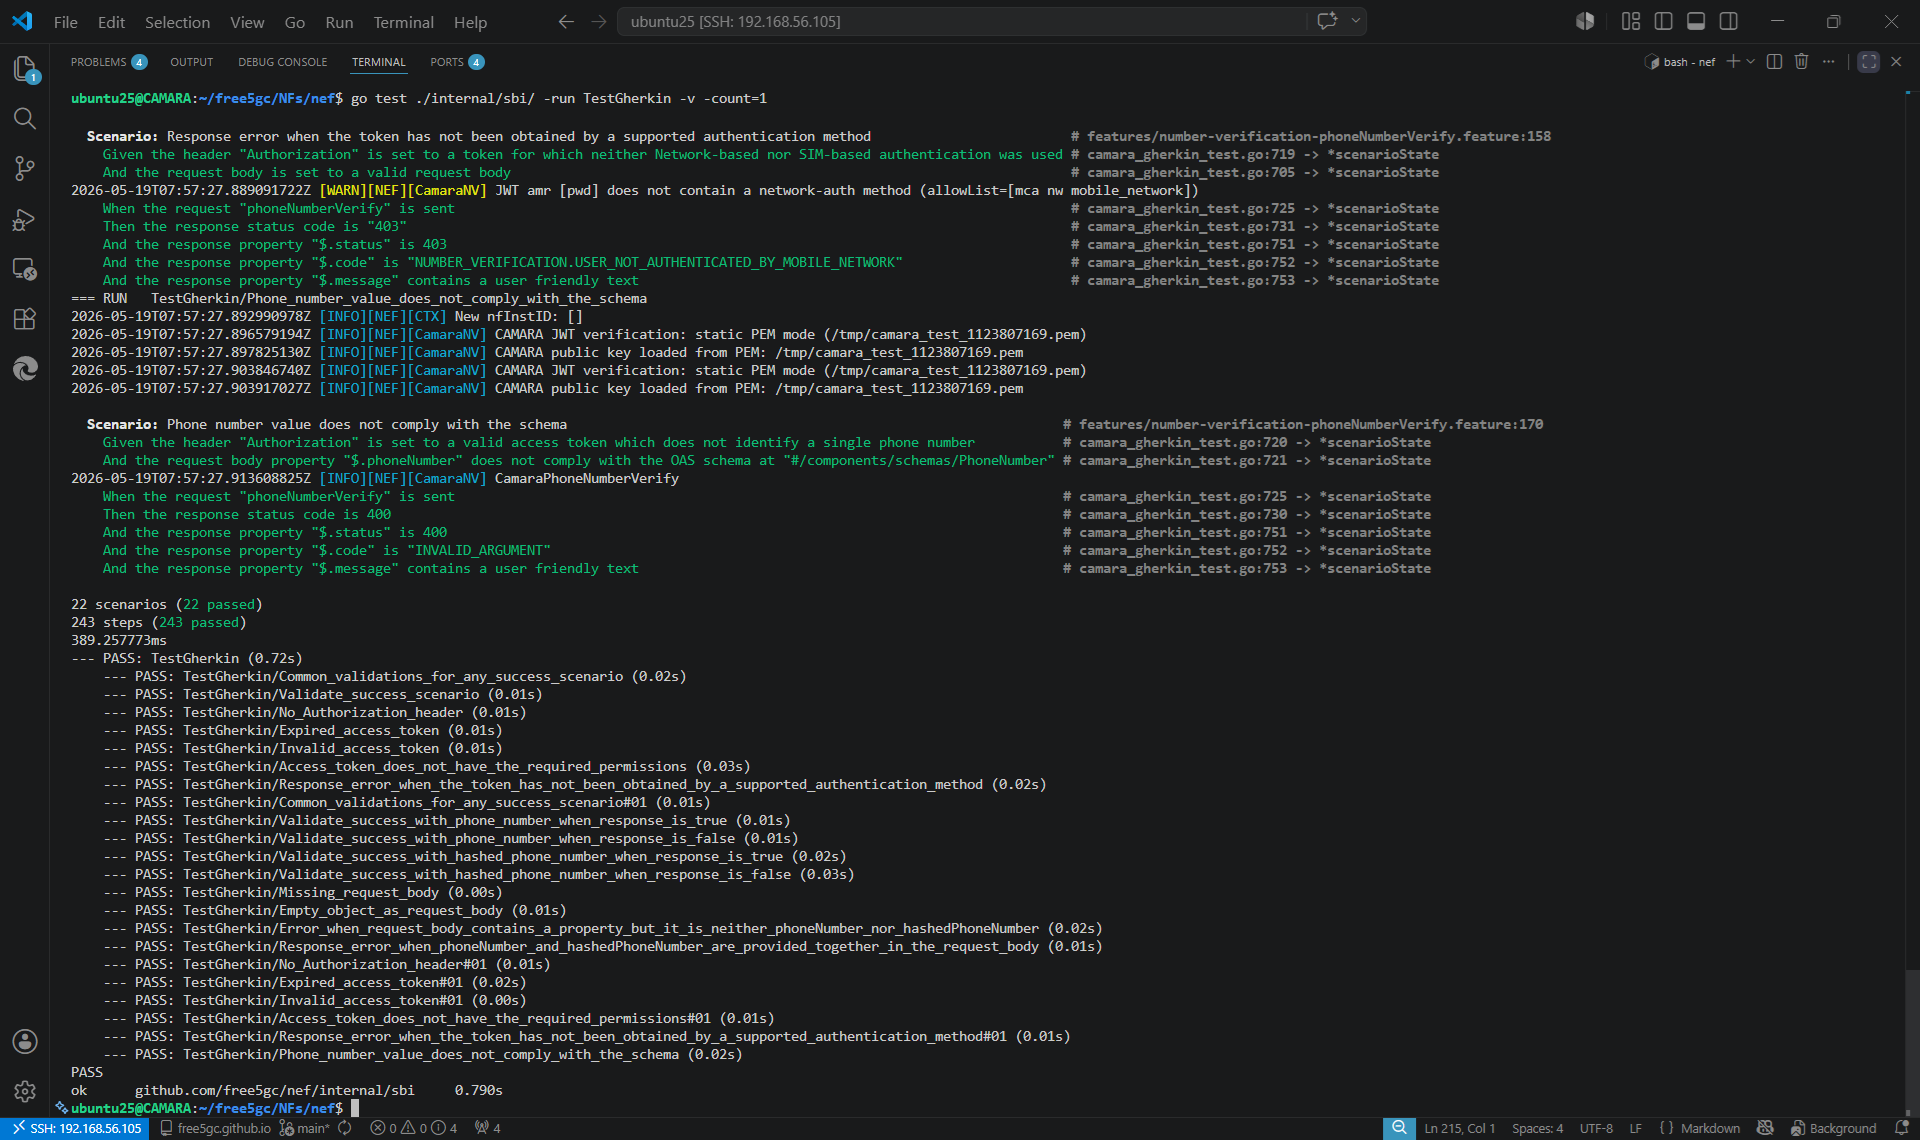Click the zoom-out icon in status bar
The width and height of the screenshot is (1920, 1140).
(x=1399, y=1128)
